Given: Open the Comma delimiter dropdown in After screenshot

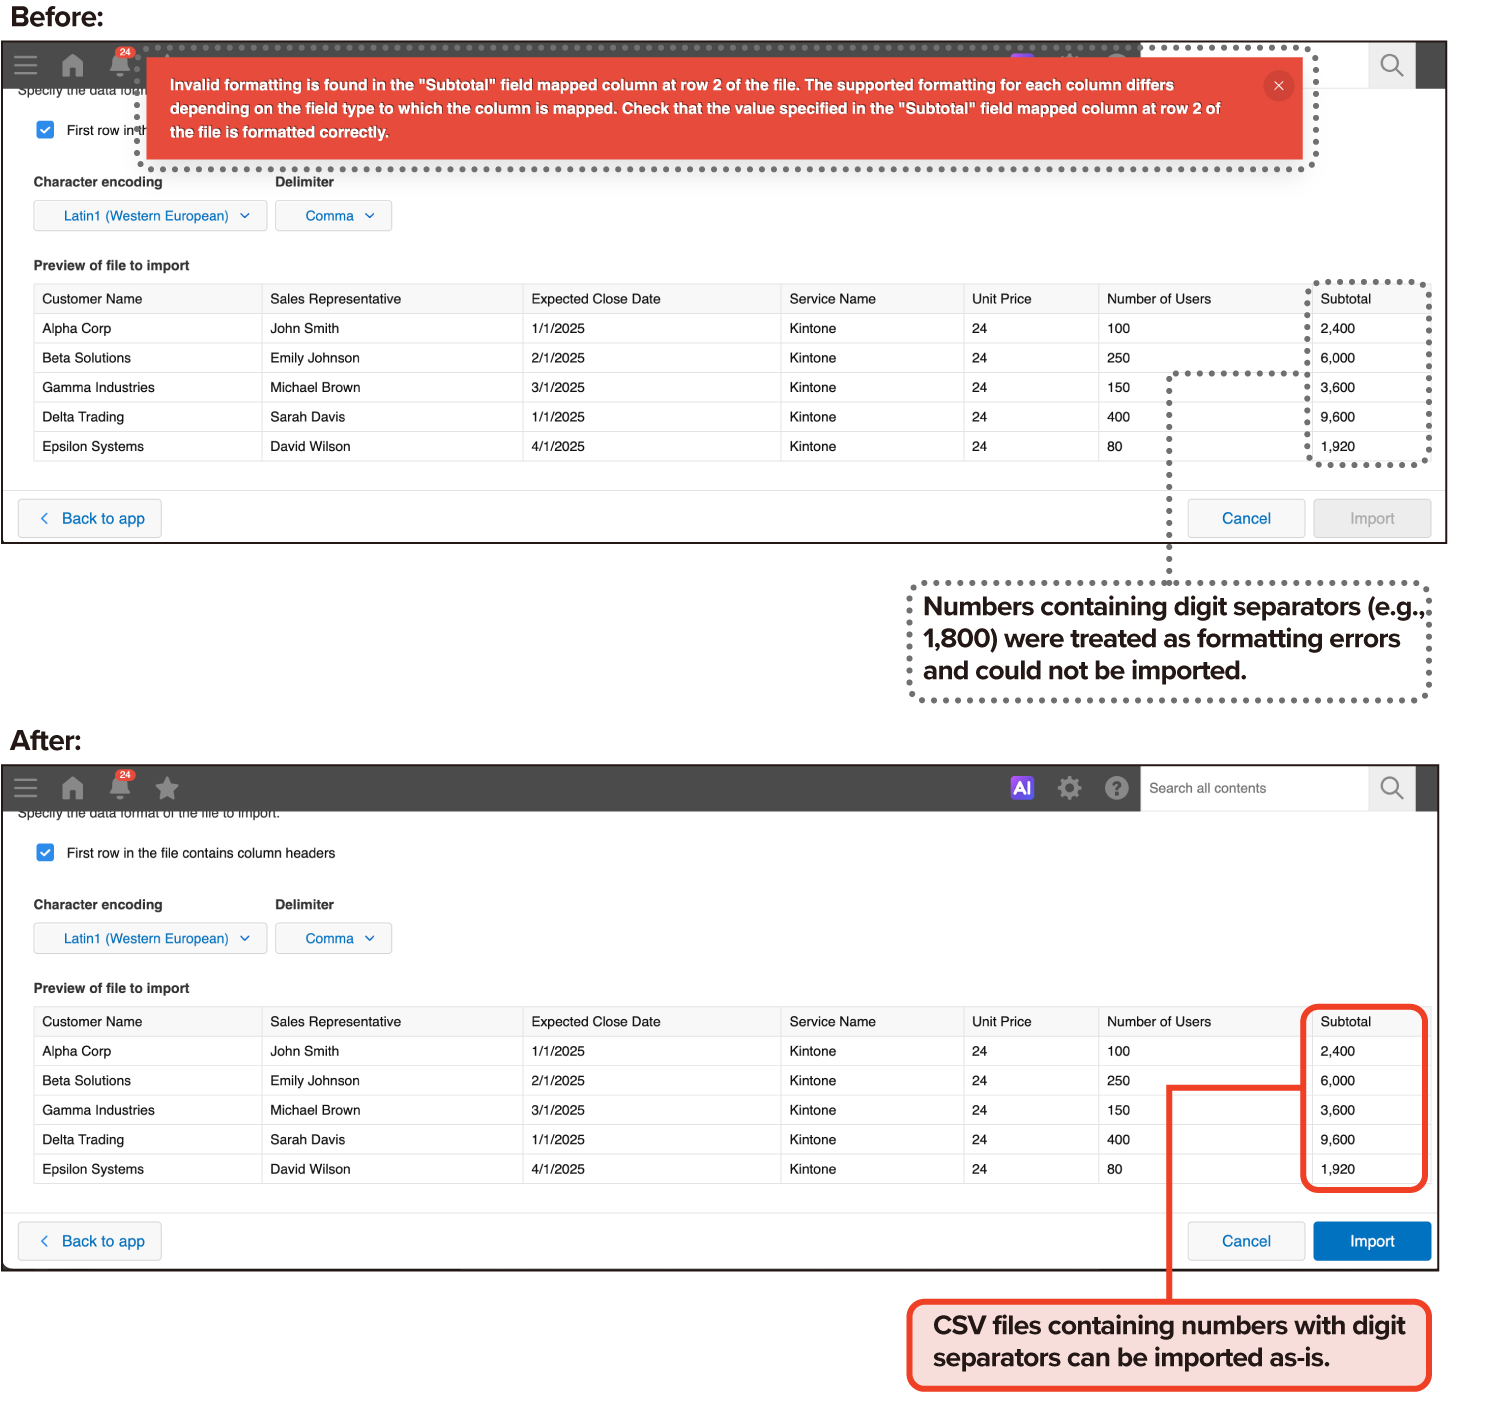Looking at the screenshot, I should pos(333,939).
